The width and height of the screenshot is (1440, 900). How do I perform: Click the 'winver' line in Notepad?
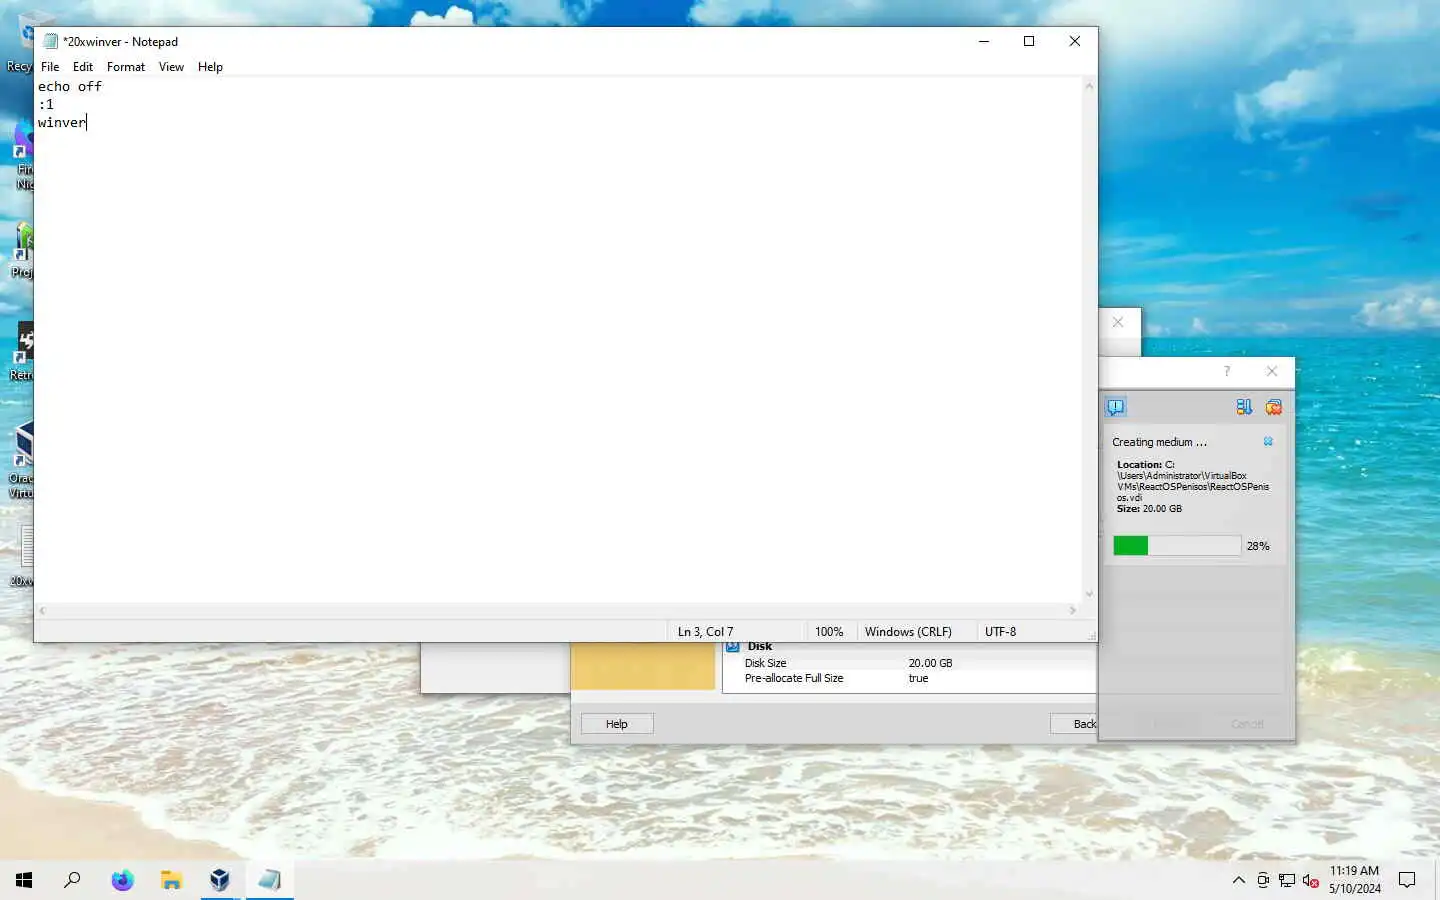point(62,122)
